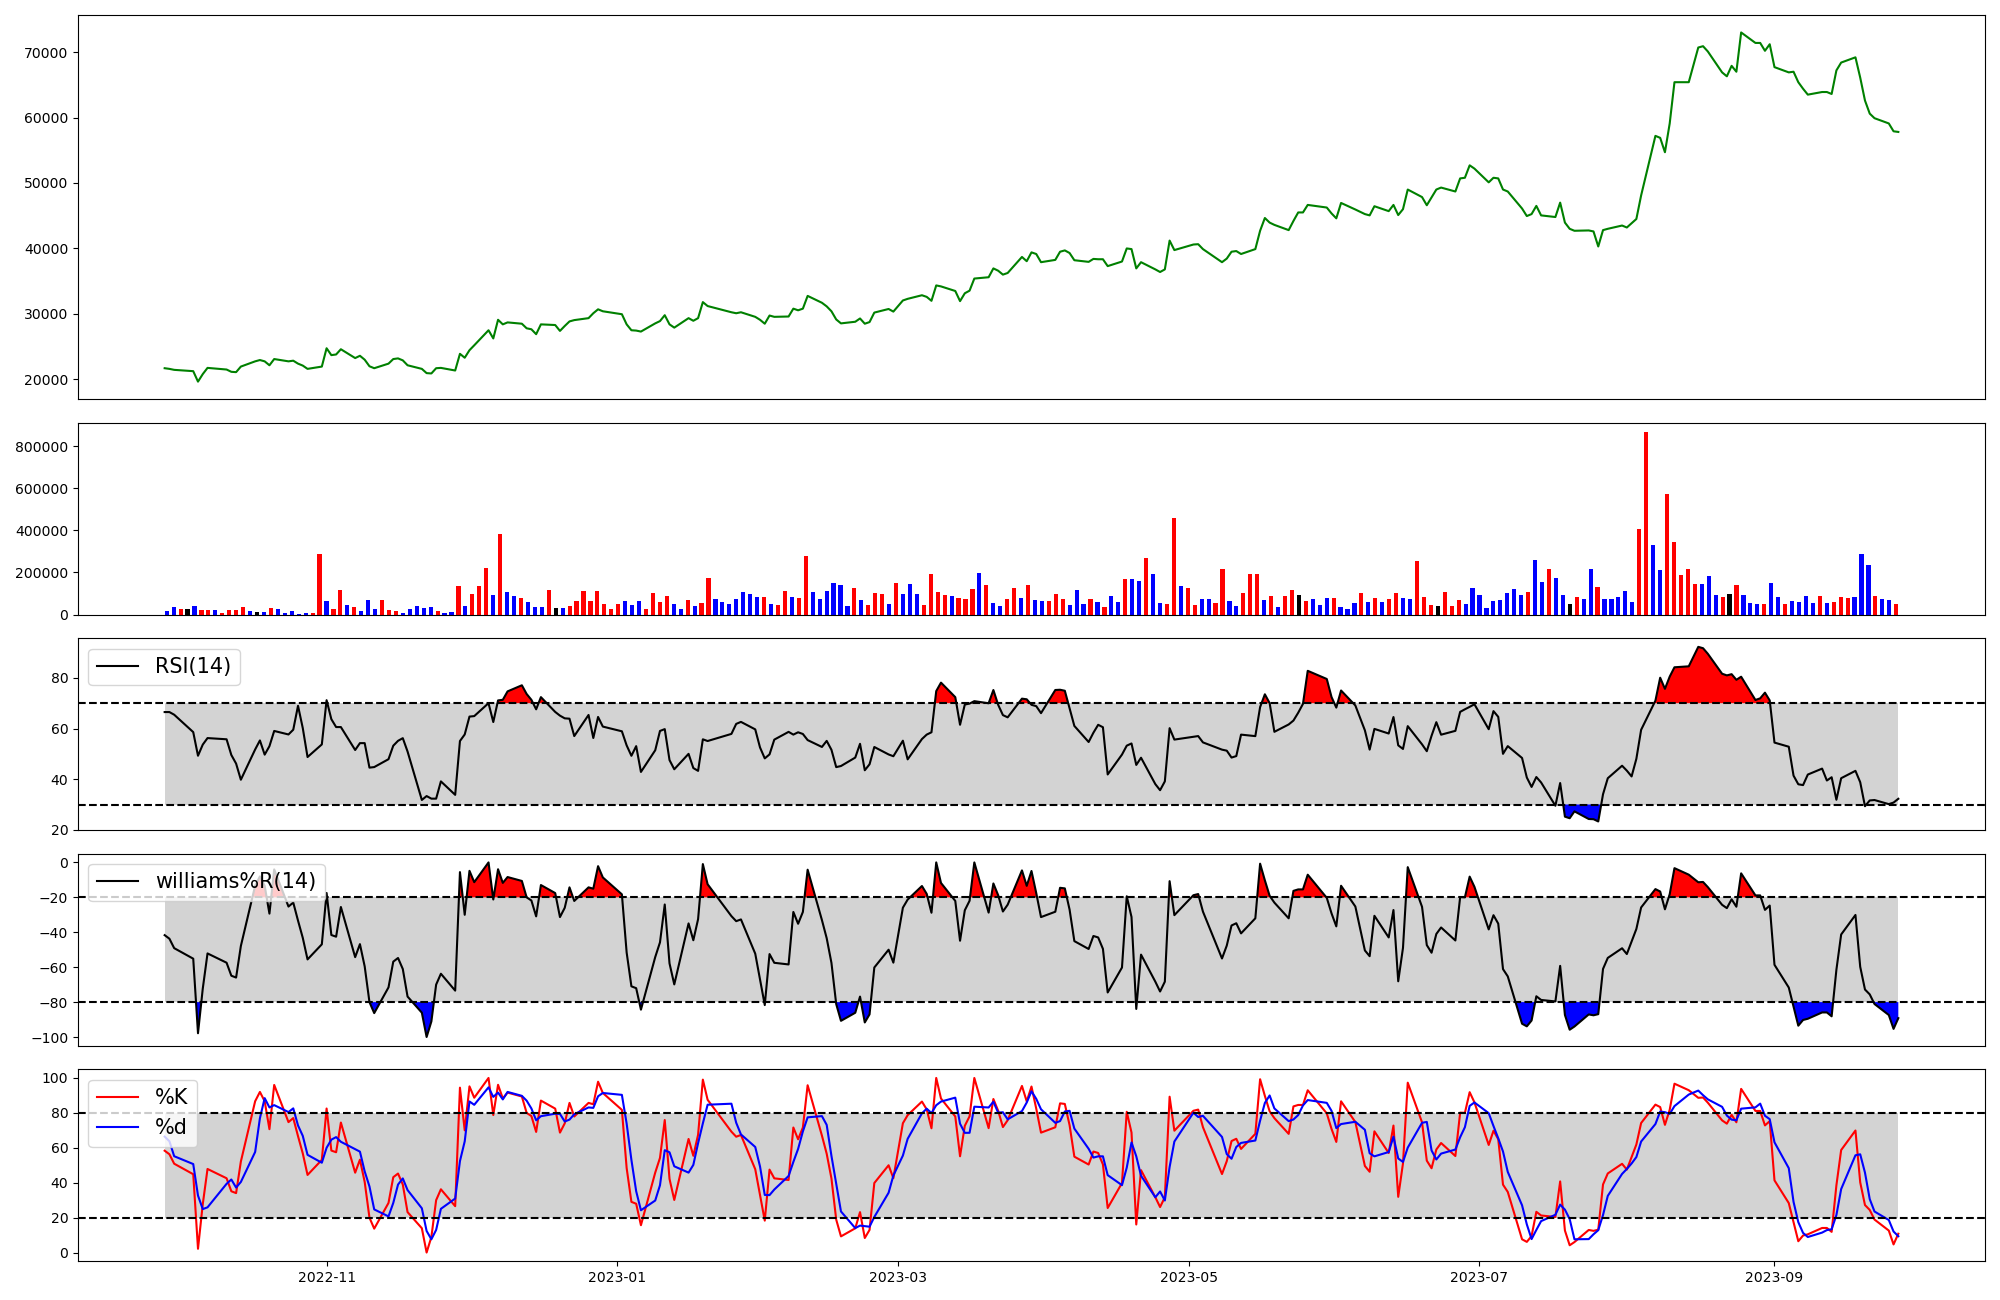Click the 2022-11 date tick label
Screen dimensions: 2000x1300
coord(327,1277)
